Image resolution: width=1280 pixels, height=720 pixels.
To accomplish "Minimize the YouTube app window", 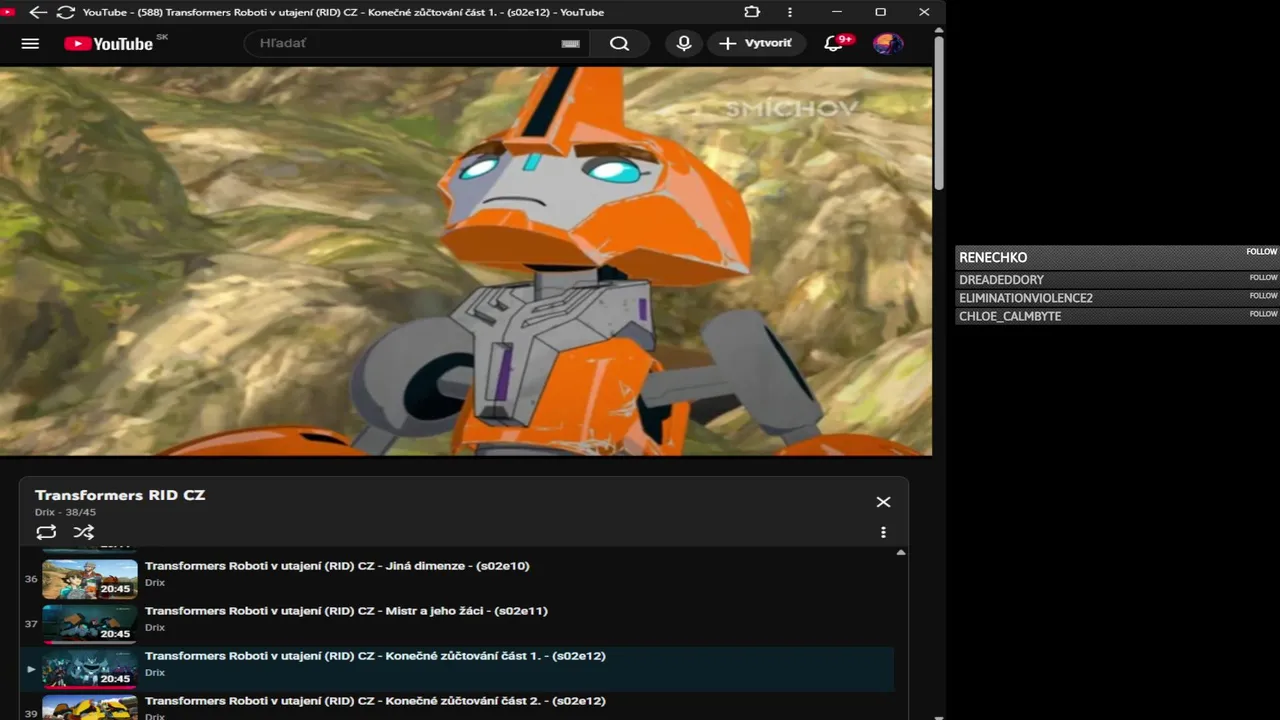I will (838, 12).
